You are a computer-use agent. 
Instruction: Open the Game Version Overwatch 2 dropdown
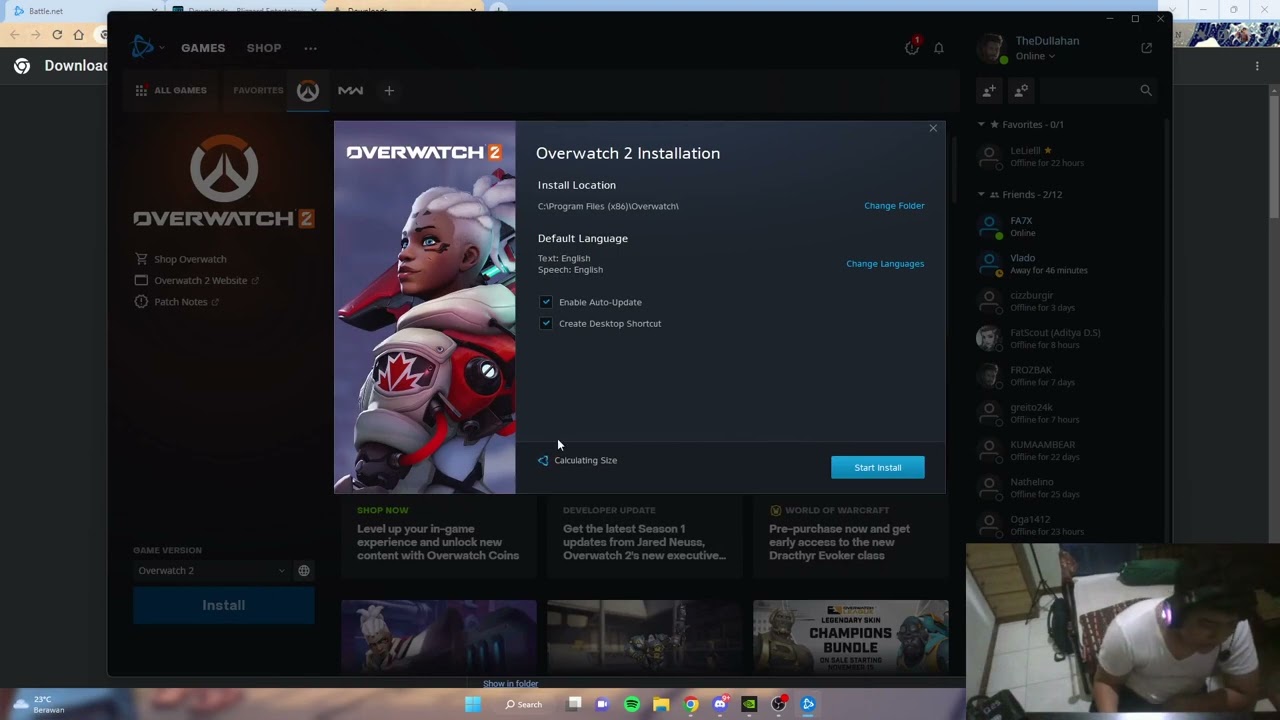(x=211, y=570)
